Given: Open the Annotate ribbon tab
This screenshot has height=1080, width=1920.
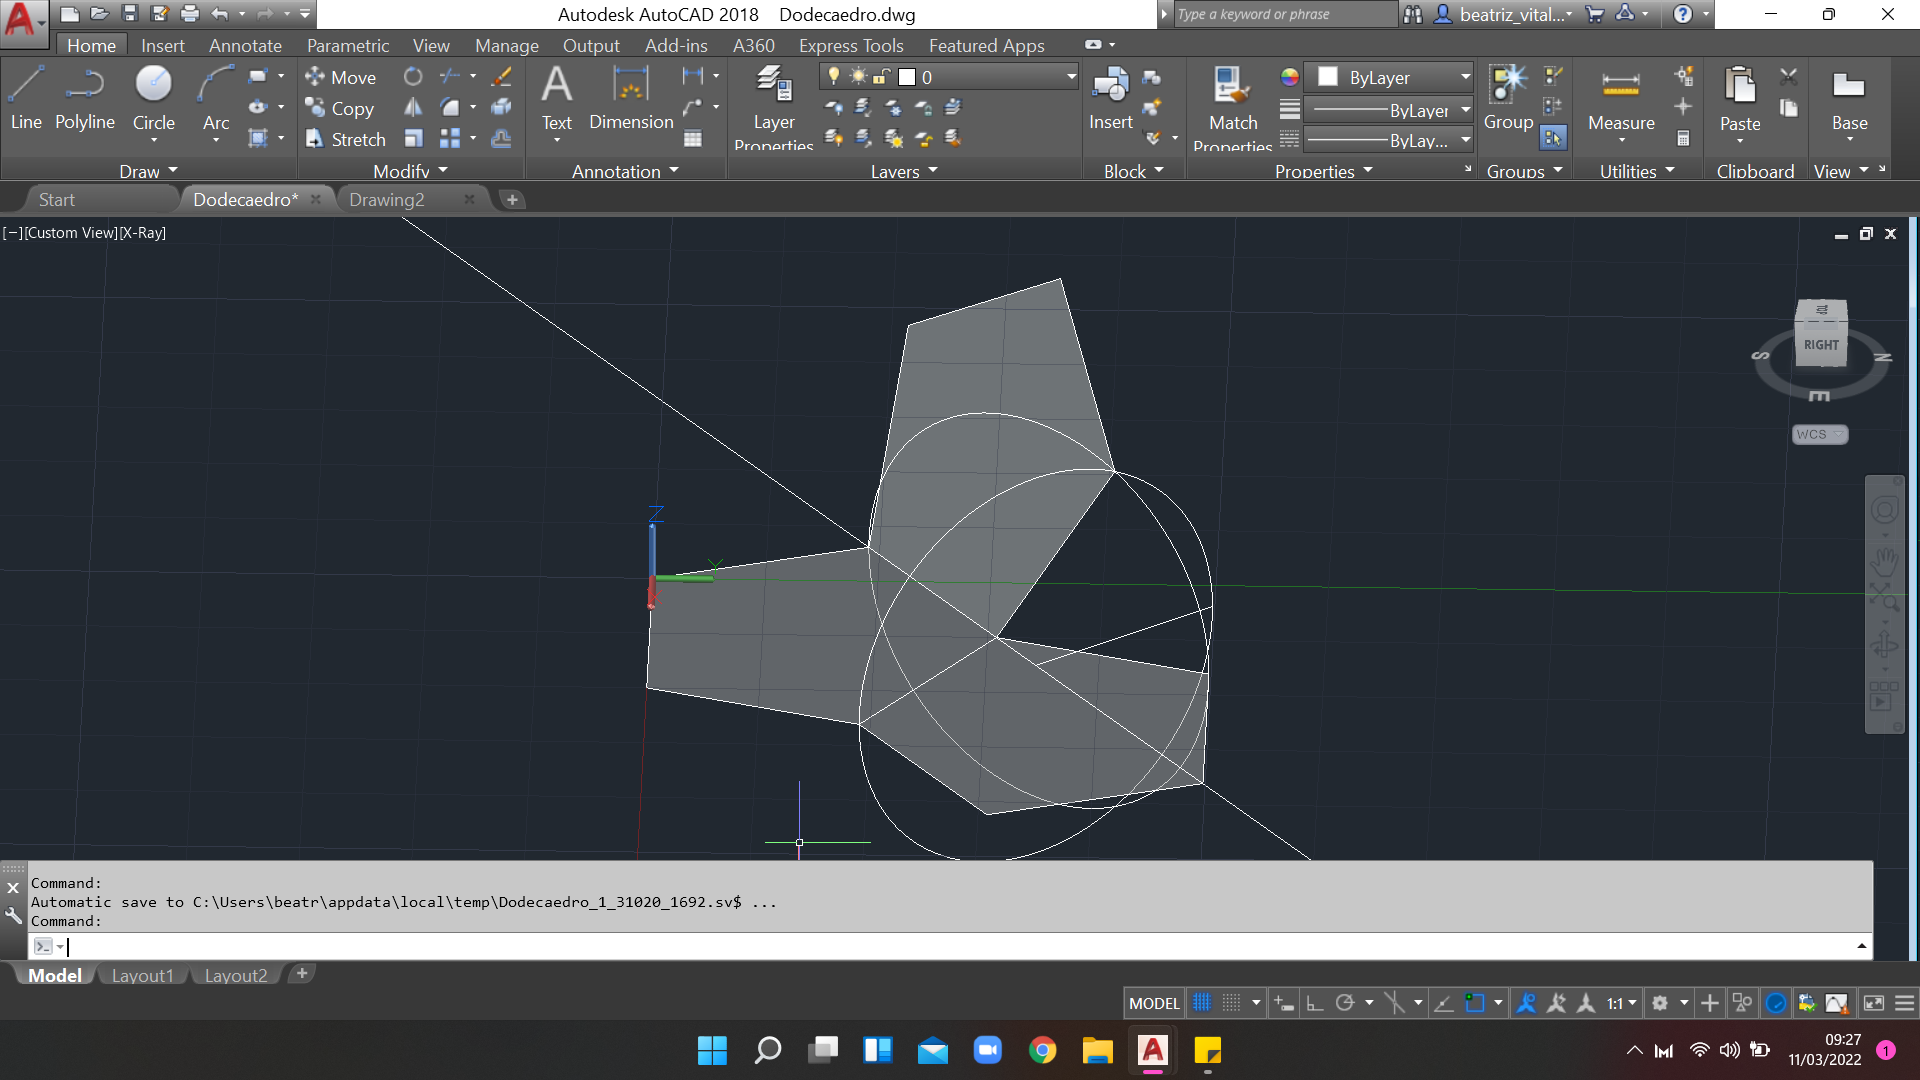Looking at the screenshot, I should point(245,45).
